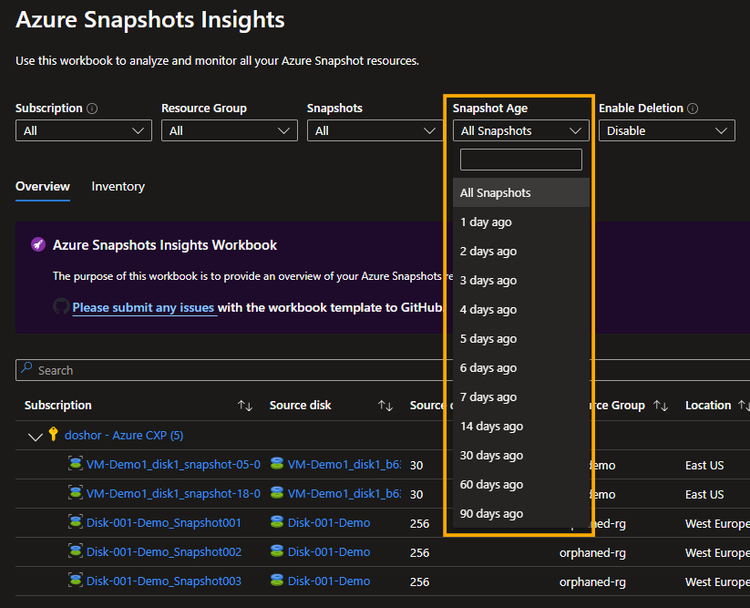This screenshot has height=608, width=750.
Task: Click snapshot icon beside Disk-001-Demo_Snapshot001
Action: (x=75, y=522)
